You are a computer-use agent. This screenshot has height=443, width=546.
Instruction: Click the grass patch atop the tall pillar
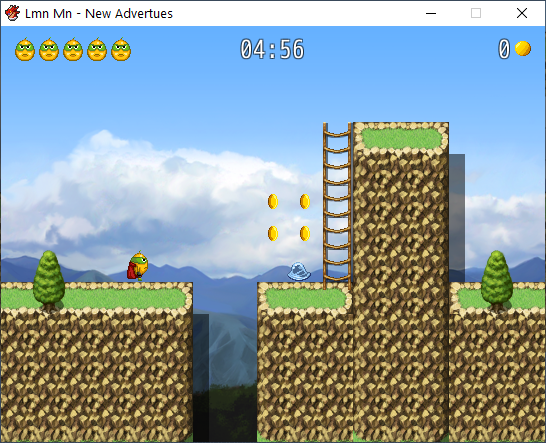click(401, 138)
